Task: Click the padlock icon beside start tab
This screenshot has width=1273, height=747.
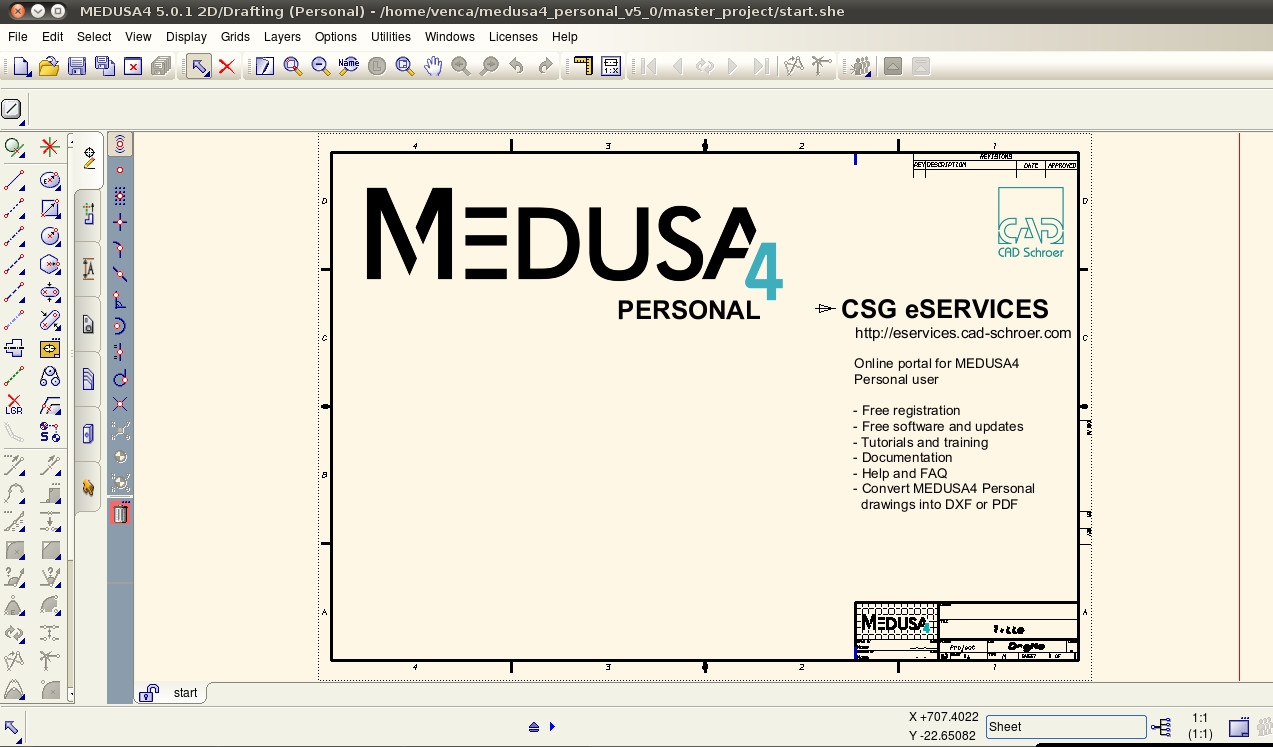Action: tap(149, 692)
